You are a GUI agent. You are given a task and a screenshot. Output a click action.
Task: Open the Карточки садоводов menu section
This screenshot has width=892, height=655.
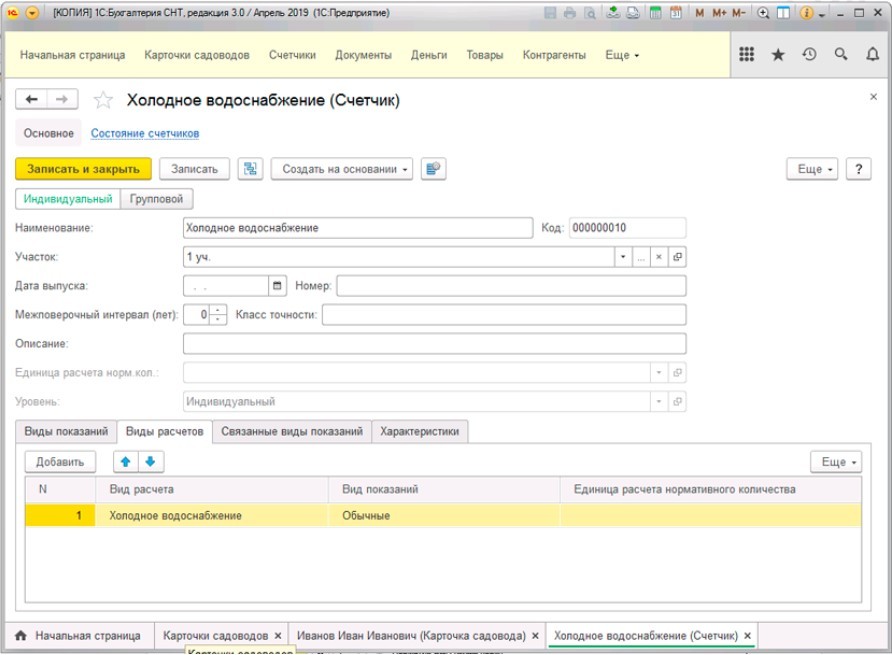pos(196,55)
